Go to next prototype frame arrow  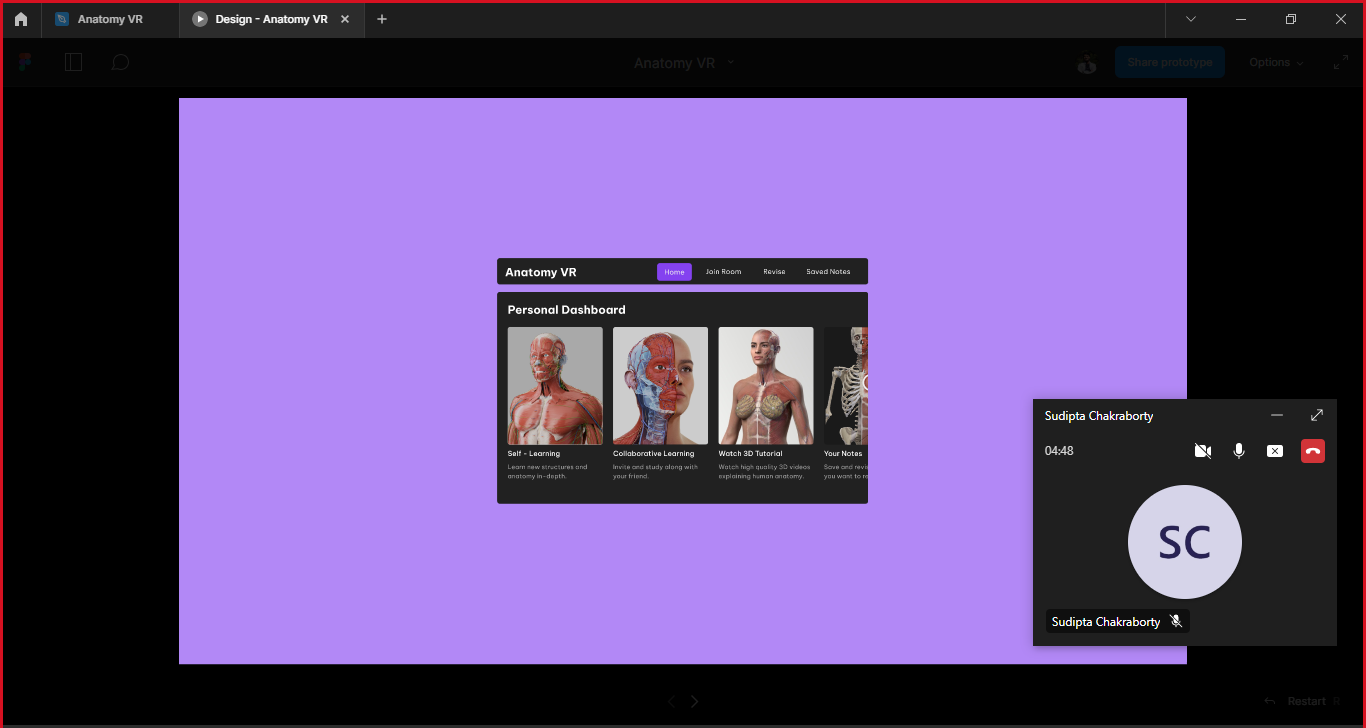[695, 702]
